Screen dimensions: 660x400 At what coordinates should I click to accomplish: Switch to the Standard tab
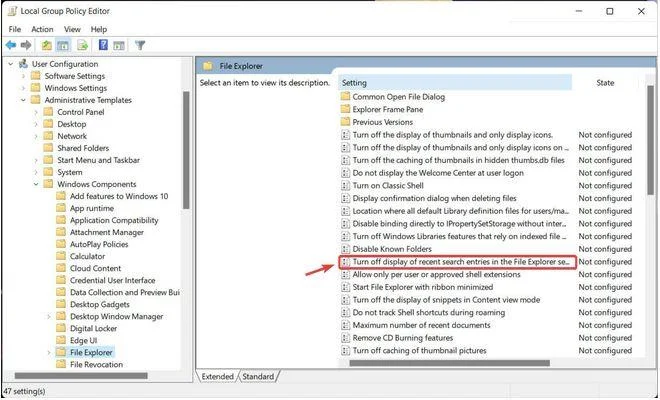[257, 376]
